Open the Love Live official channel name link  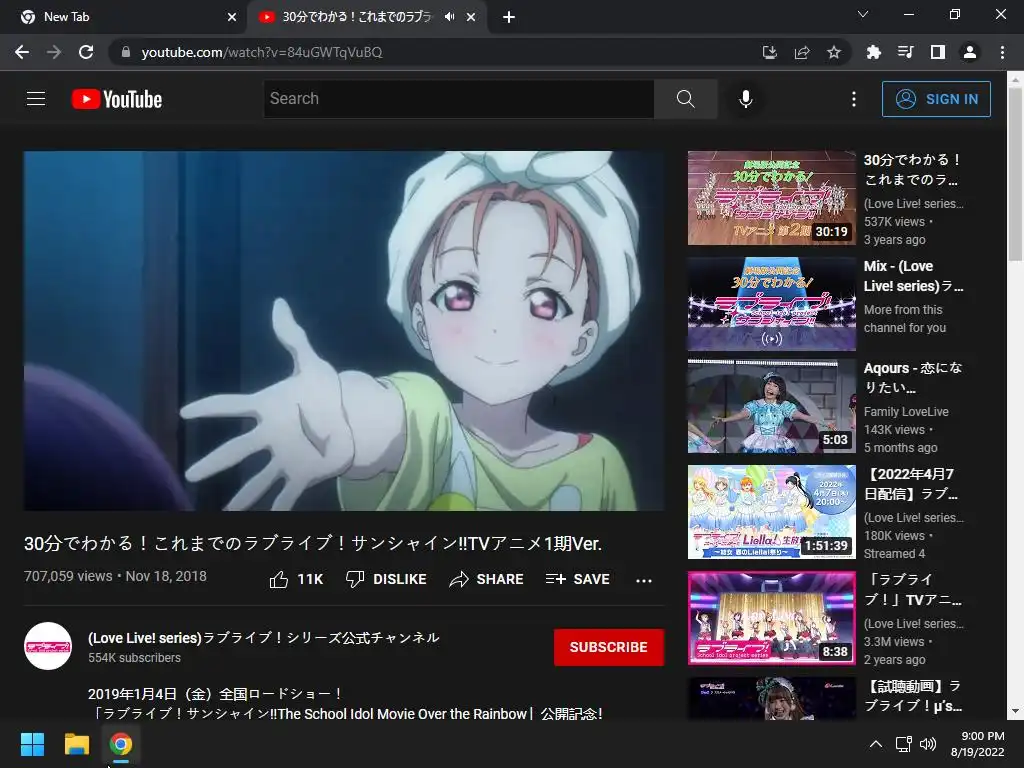click(264, 638)
